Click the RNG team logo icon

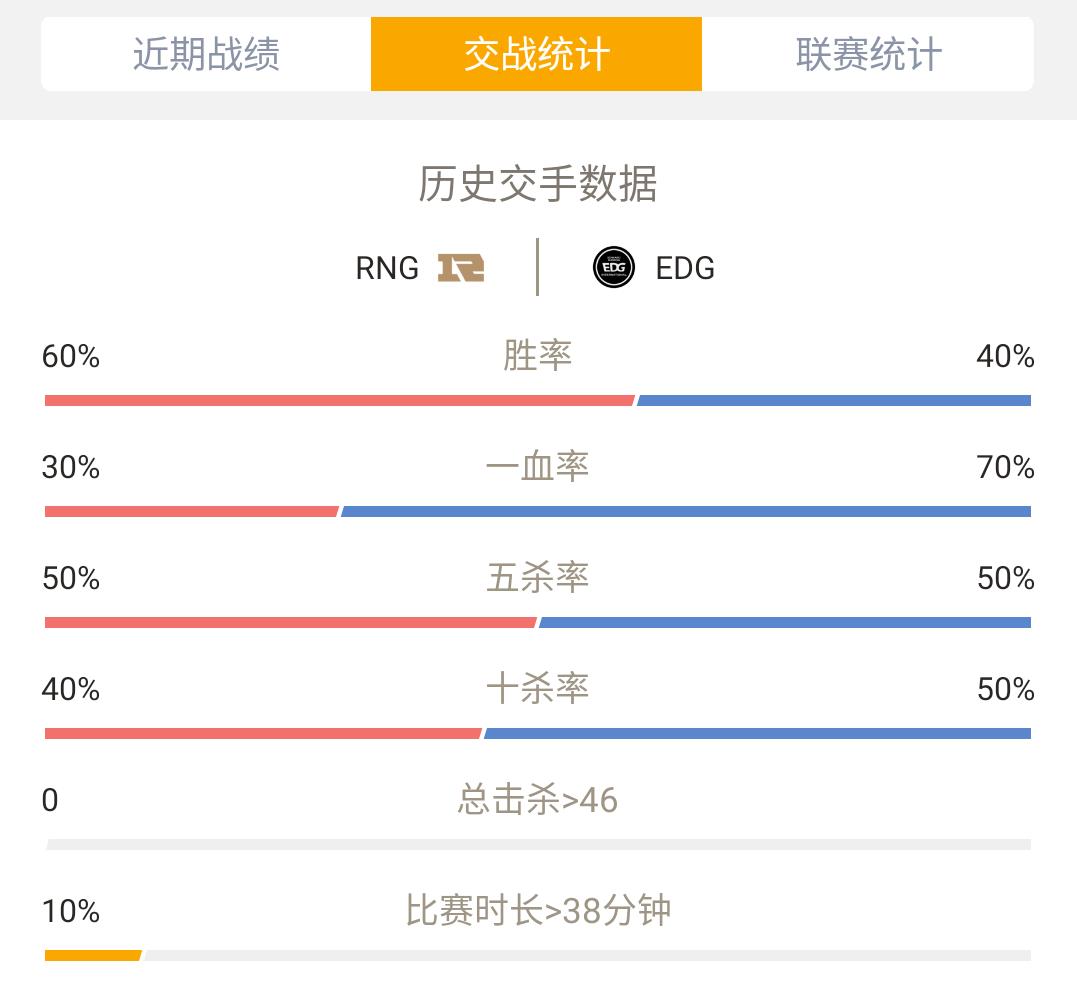[x=461, y=268]
